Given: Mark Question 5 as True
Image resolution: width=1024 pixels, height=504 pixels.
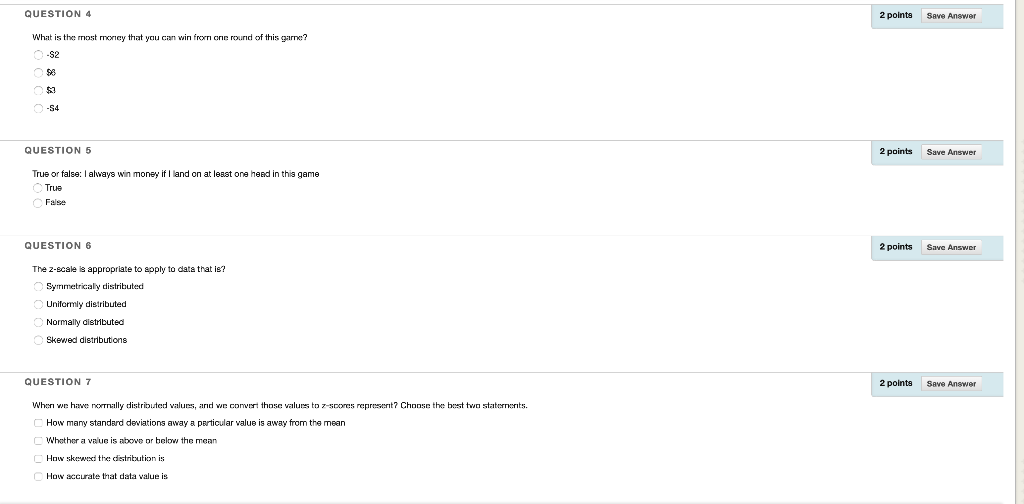Looking at the screenshot, I should pos(37,188).
